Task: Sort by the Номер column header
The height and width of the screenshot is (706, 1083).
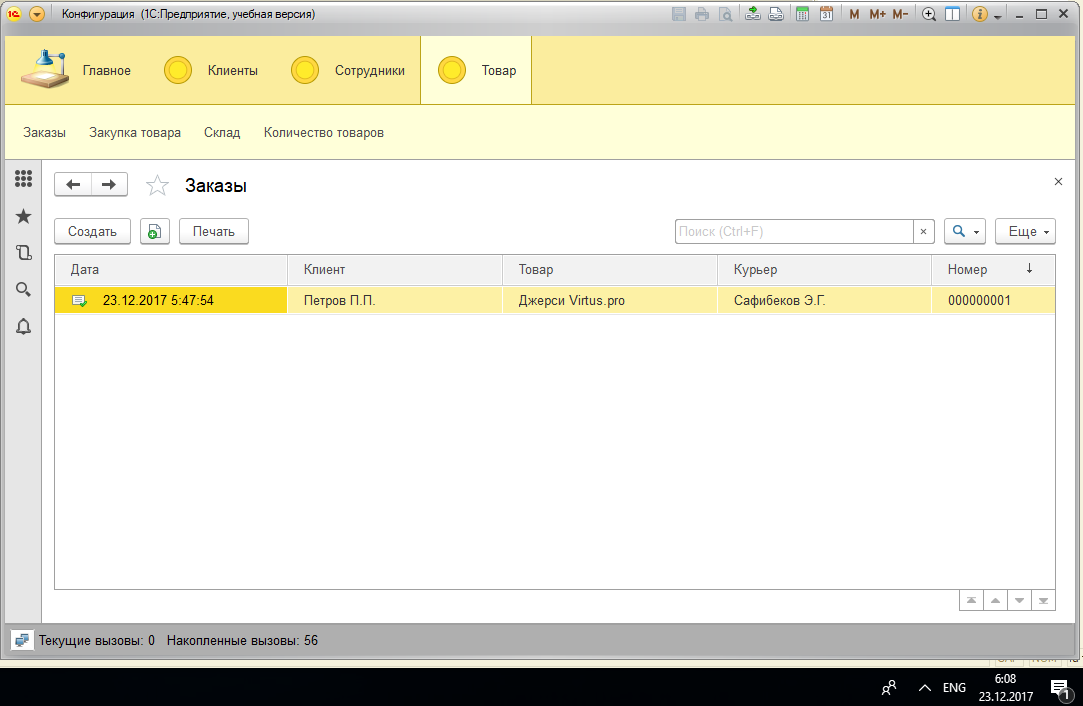Action: click(993, 269)
